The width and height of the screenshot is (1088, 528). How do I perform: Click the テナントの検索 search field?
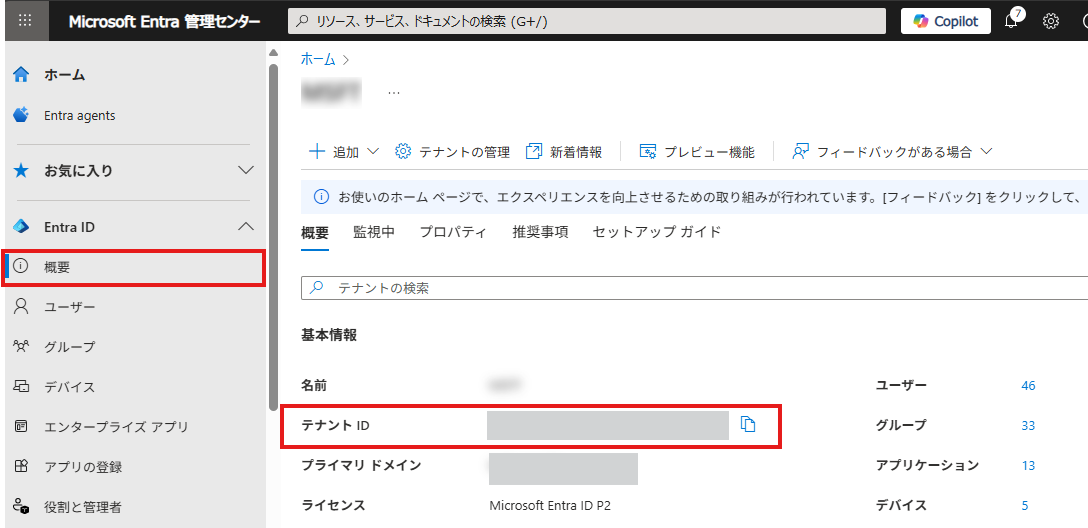[x=695, y=288]
